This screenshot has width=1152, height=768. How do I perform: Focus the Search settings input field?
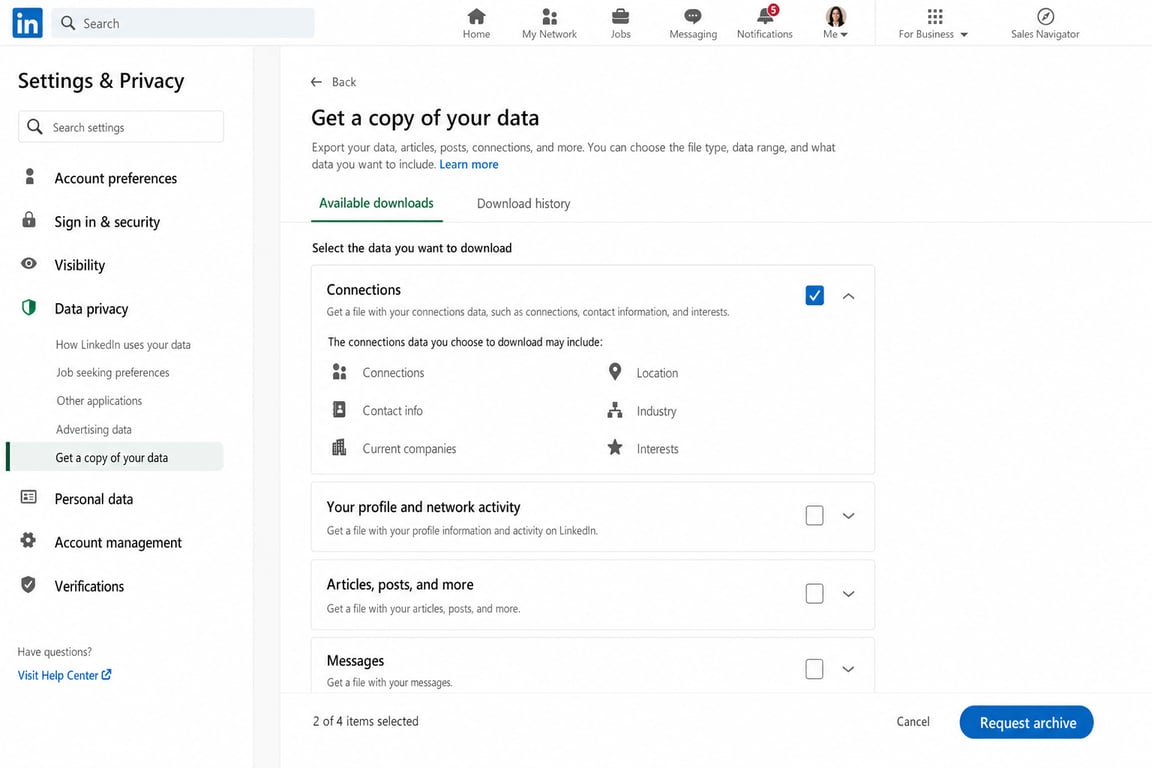[120, 126]
